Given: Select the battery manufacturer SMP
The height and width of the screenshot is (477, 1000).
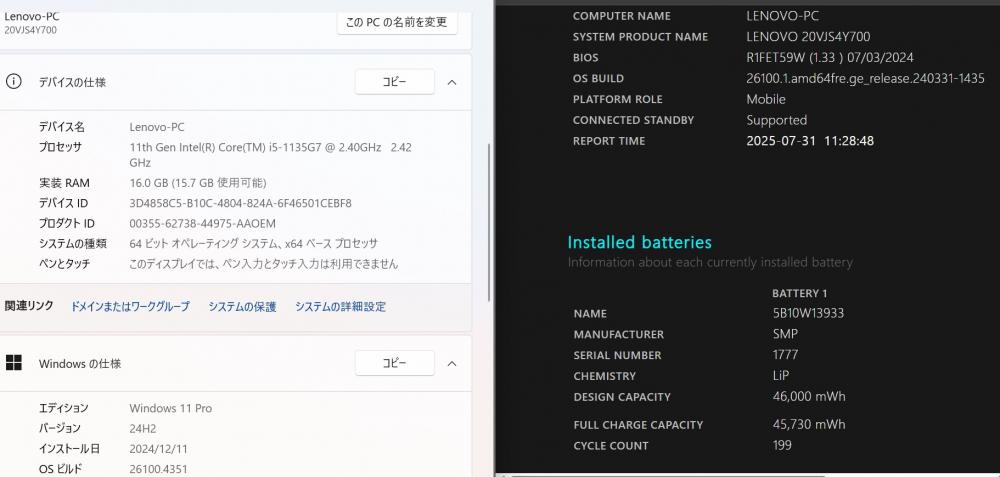Looking at the screenshot, I should [785, 334].
